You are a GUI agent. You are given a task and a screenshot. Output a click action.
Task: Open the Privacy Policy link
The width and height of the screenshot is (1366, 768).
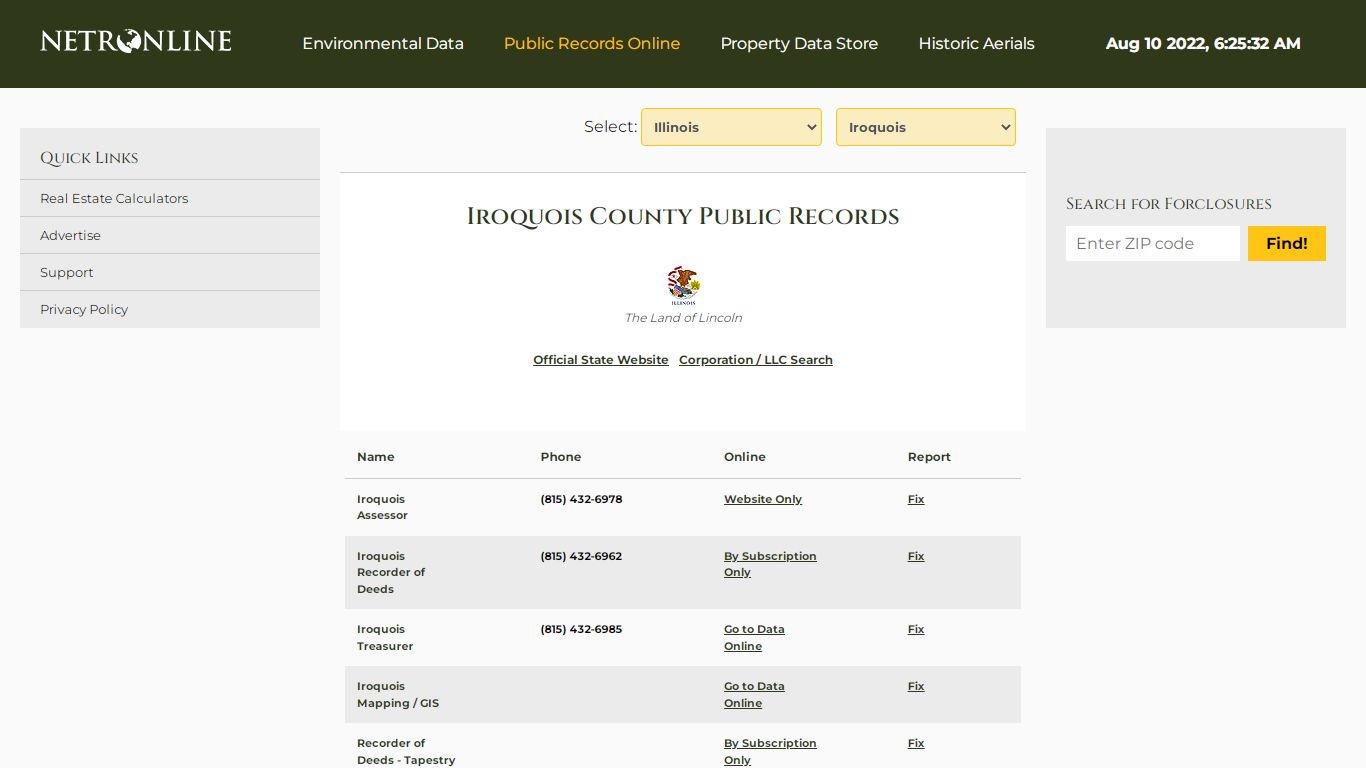84,309
